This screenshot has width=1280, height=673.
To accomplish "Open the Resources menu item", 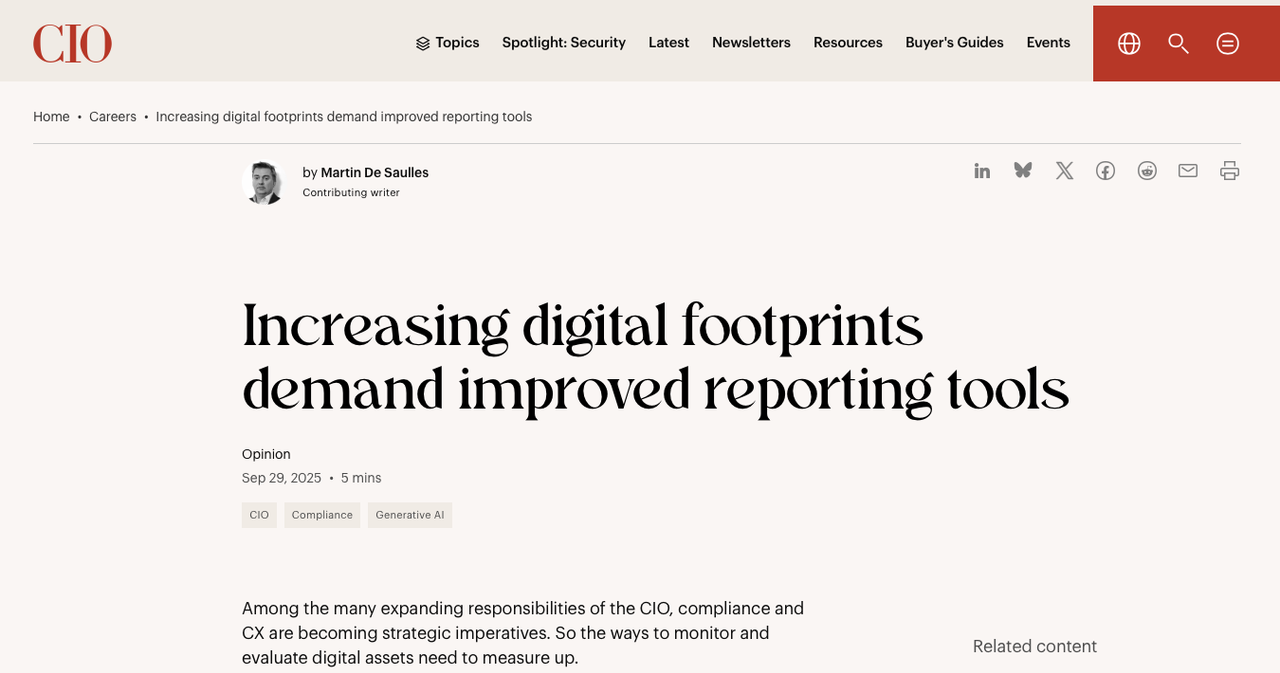I will coord(848,43).
